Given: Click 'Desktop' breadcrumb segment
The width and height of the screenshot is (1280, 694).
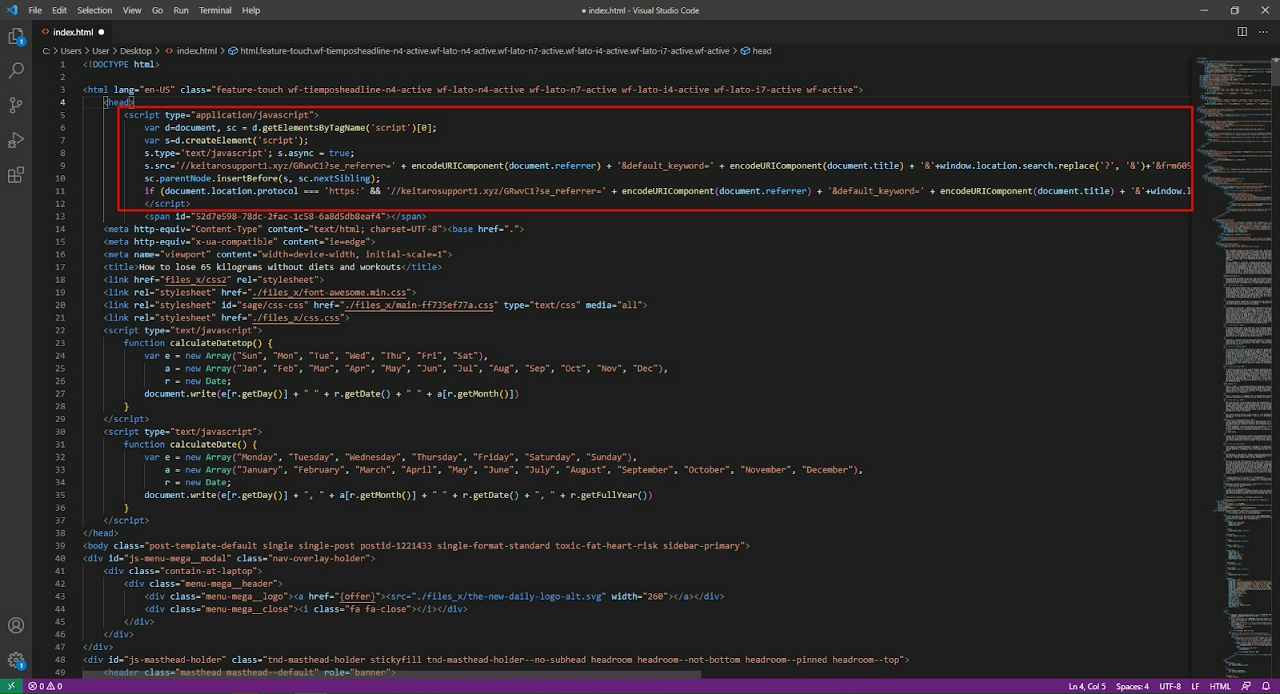Looking at the screenshot, I should (x=136, y=51).
